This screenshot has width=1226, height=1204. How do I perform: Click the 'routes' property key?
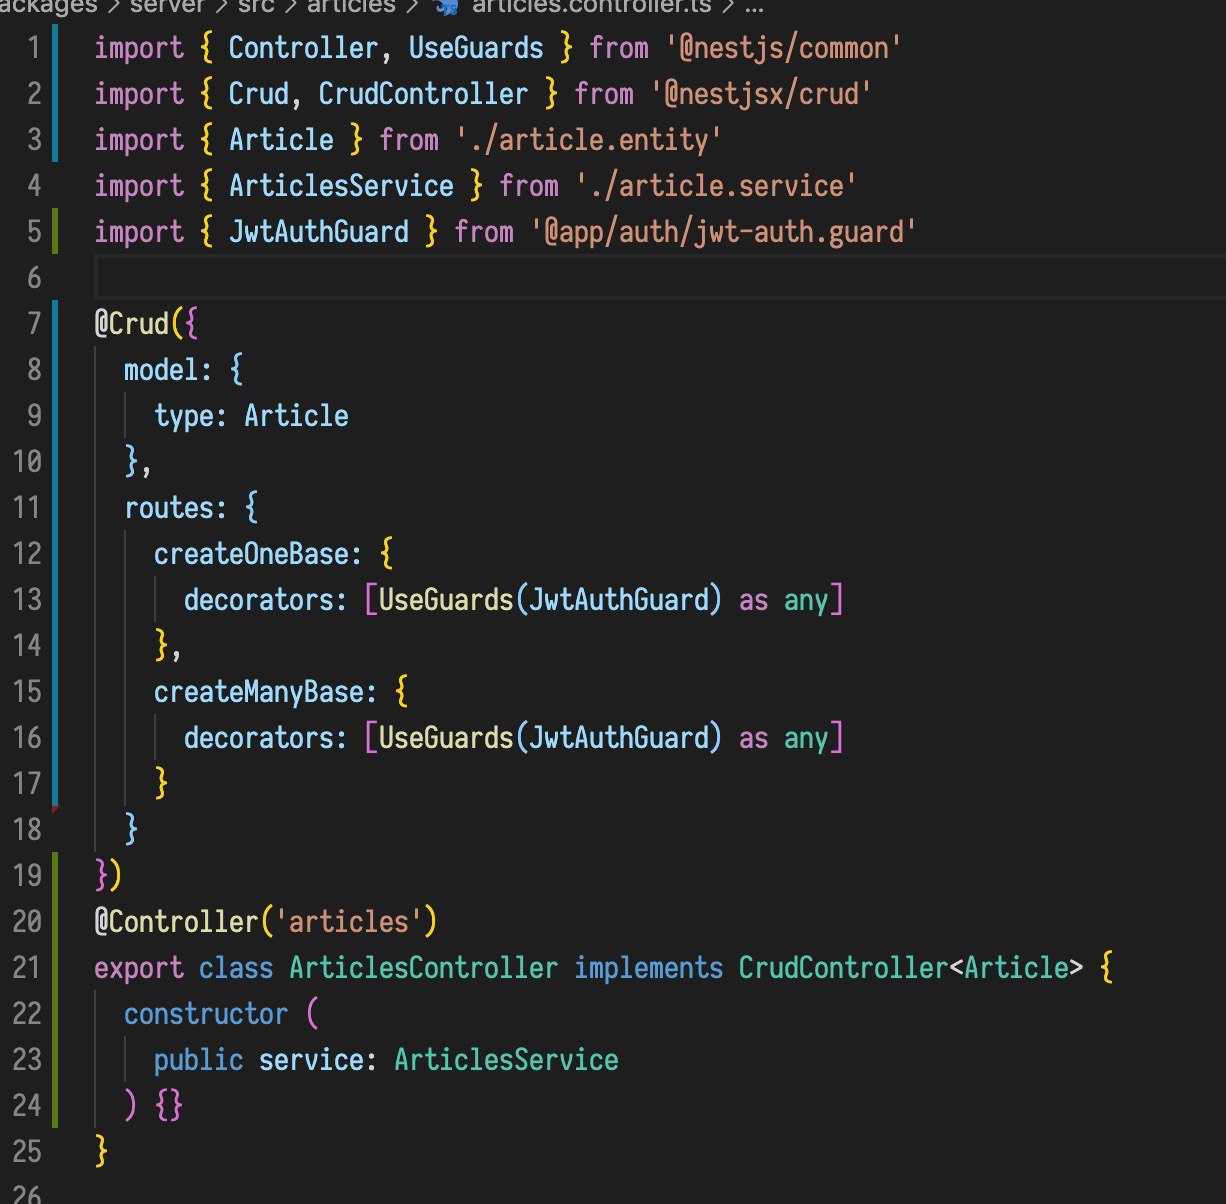coord(169,508)
